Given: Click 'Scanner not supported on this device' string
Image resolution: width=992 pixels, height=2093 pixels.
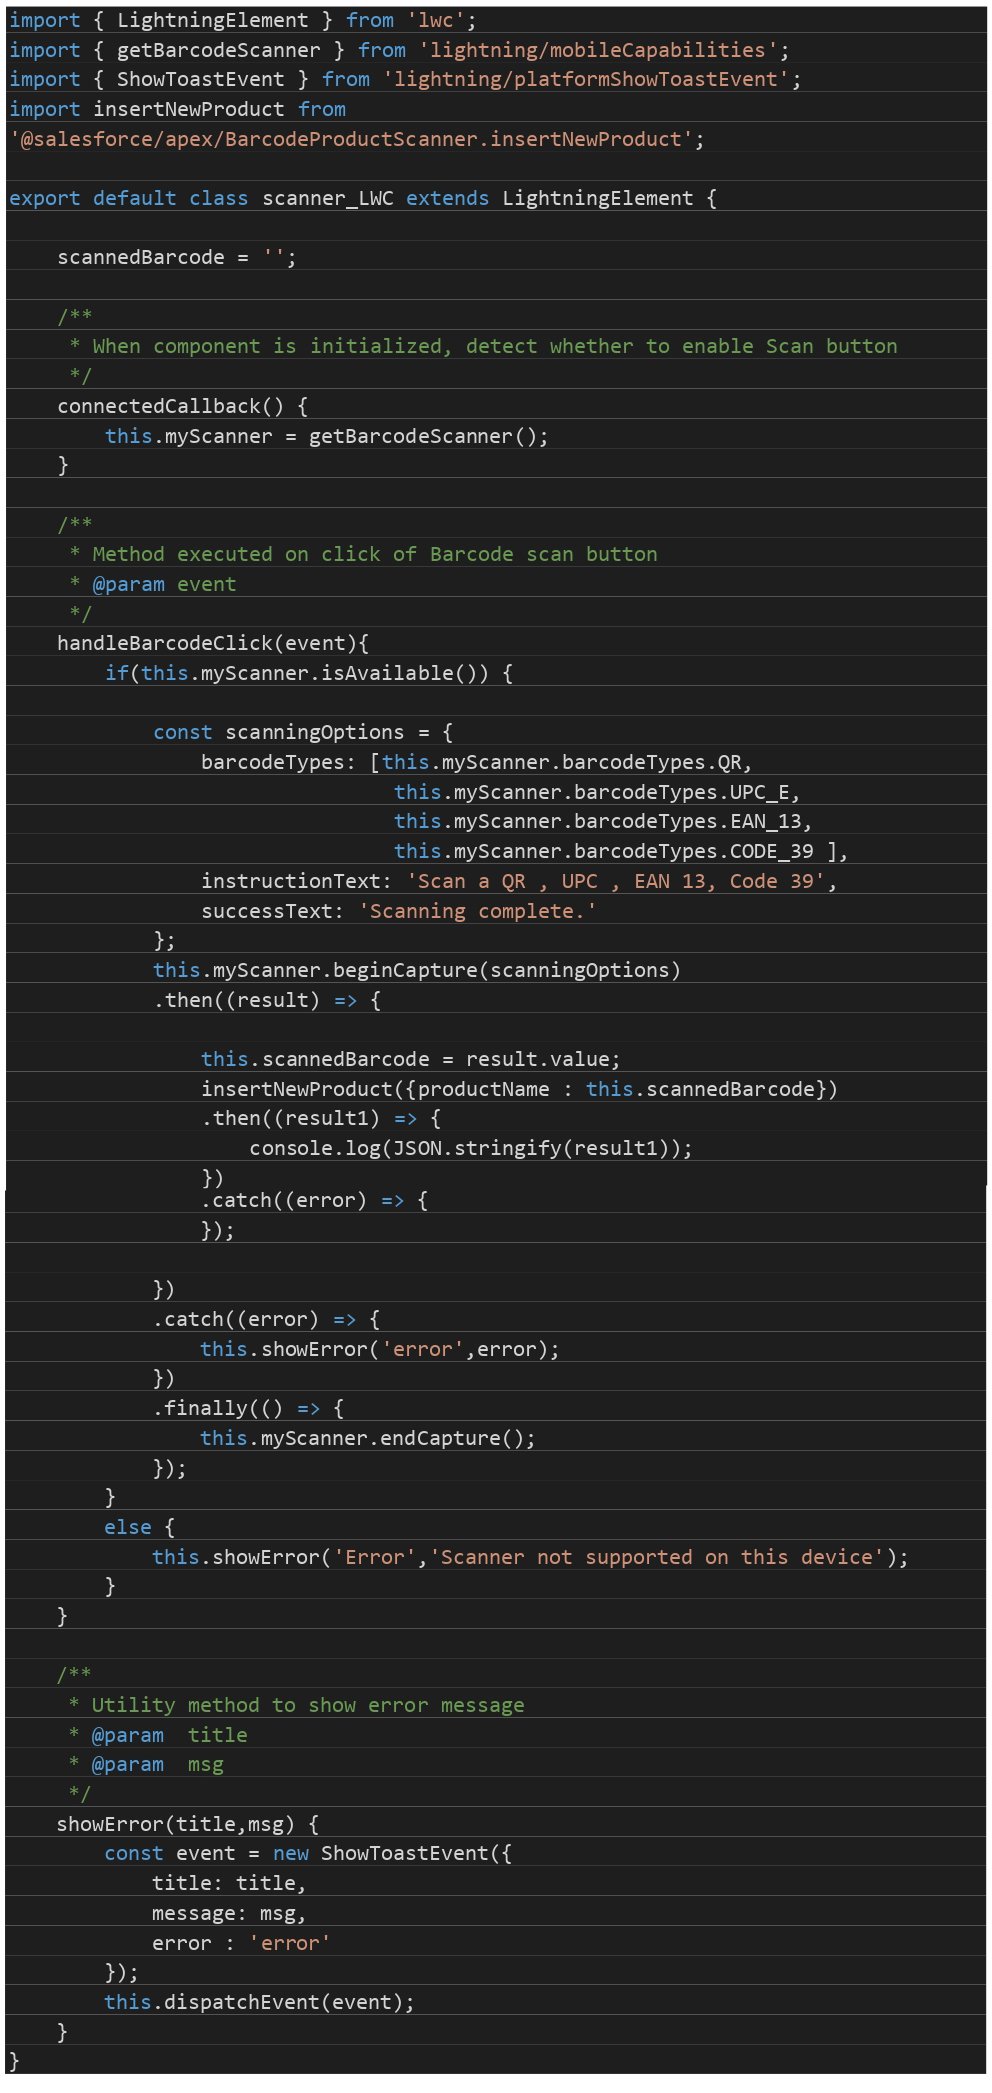Looking at the screenshot, I should [x=657, y=1557].
